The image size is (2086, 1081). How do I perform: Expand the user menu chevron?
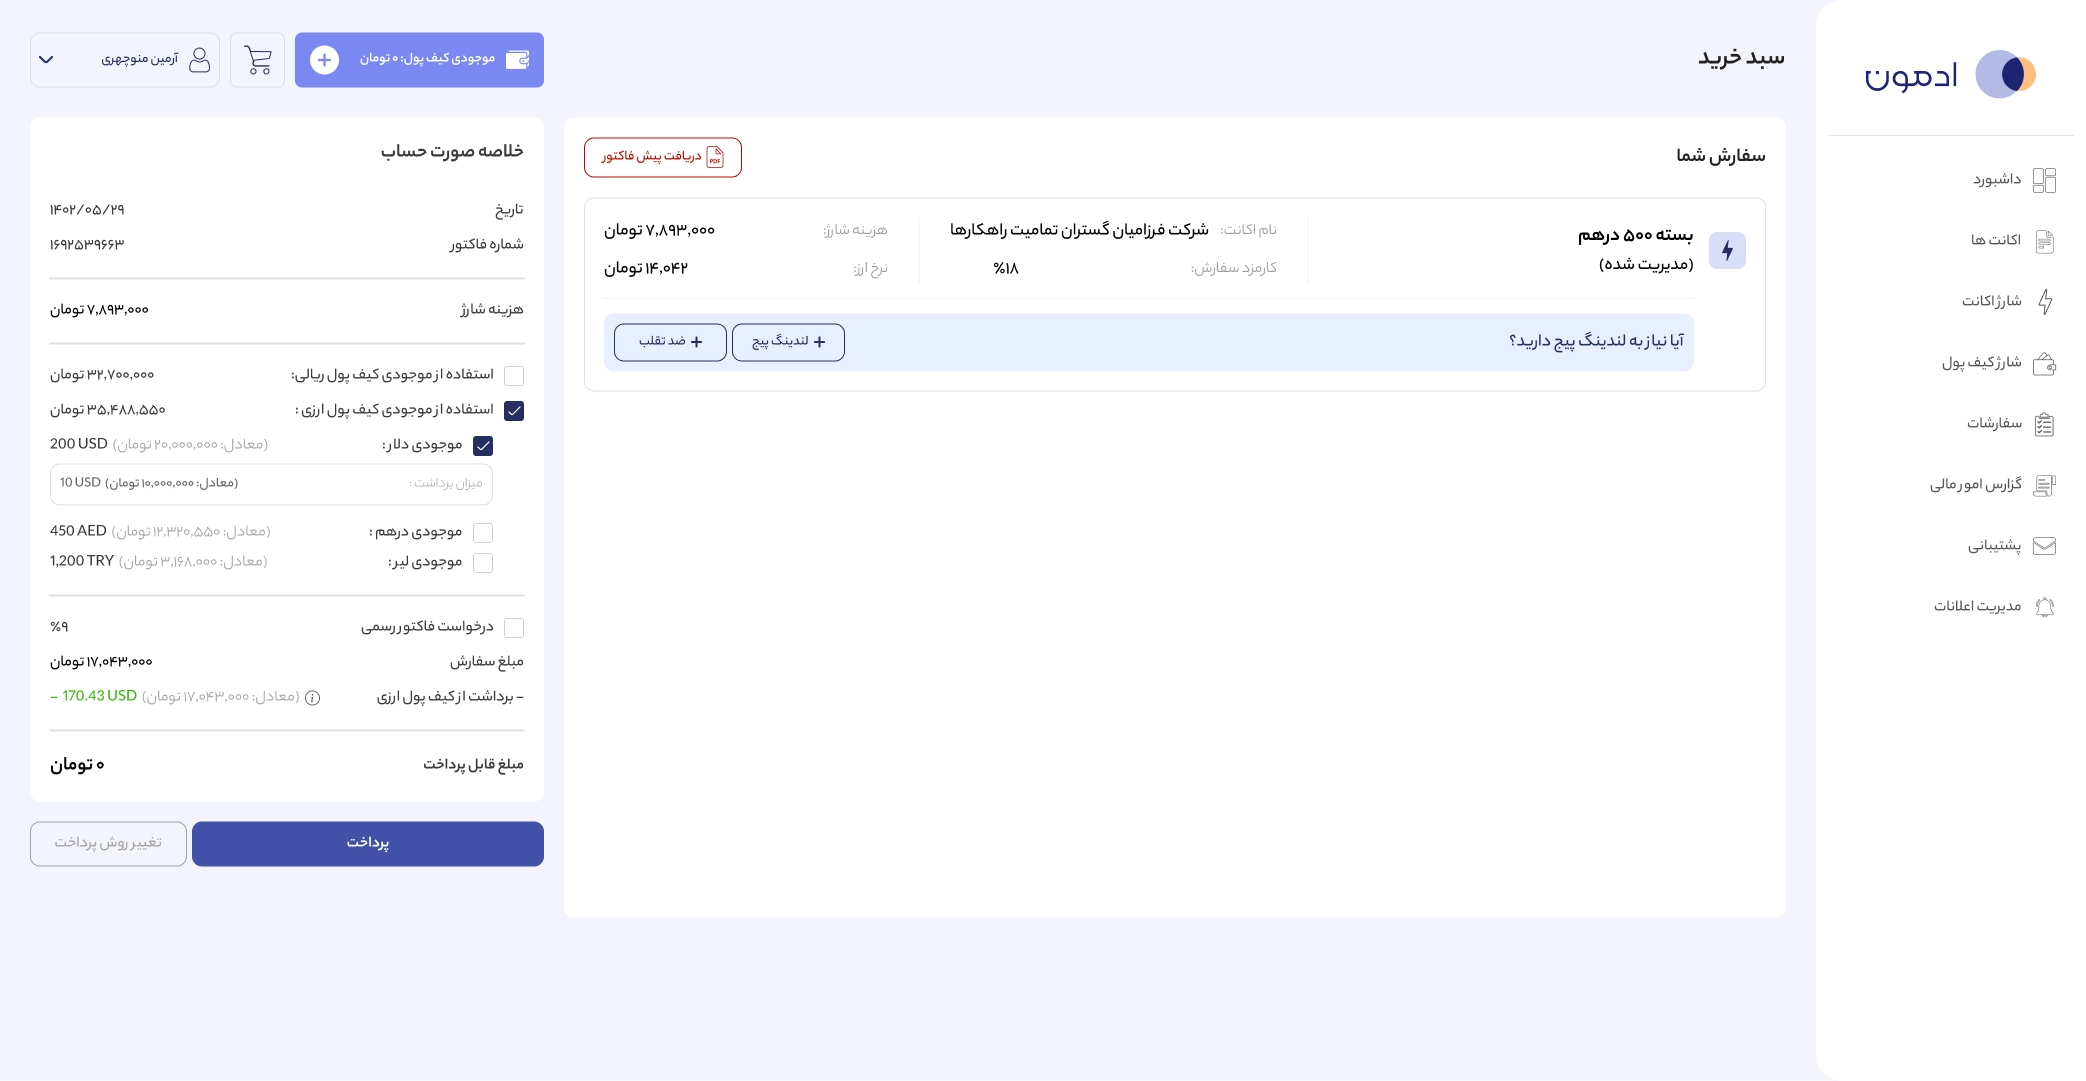(x=46, y=60)
